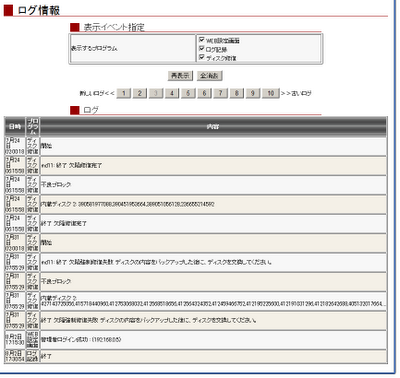Image resolution: width=400 pixels, height=378 pixels.
Task: Select 'md11: 終了 欠陥強制修復失敗' log entry
Action: click(x=213, y=262)
